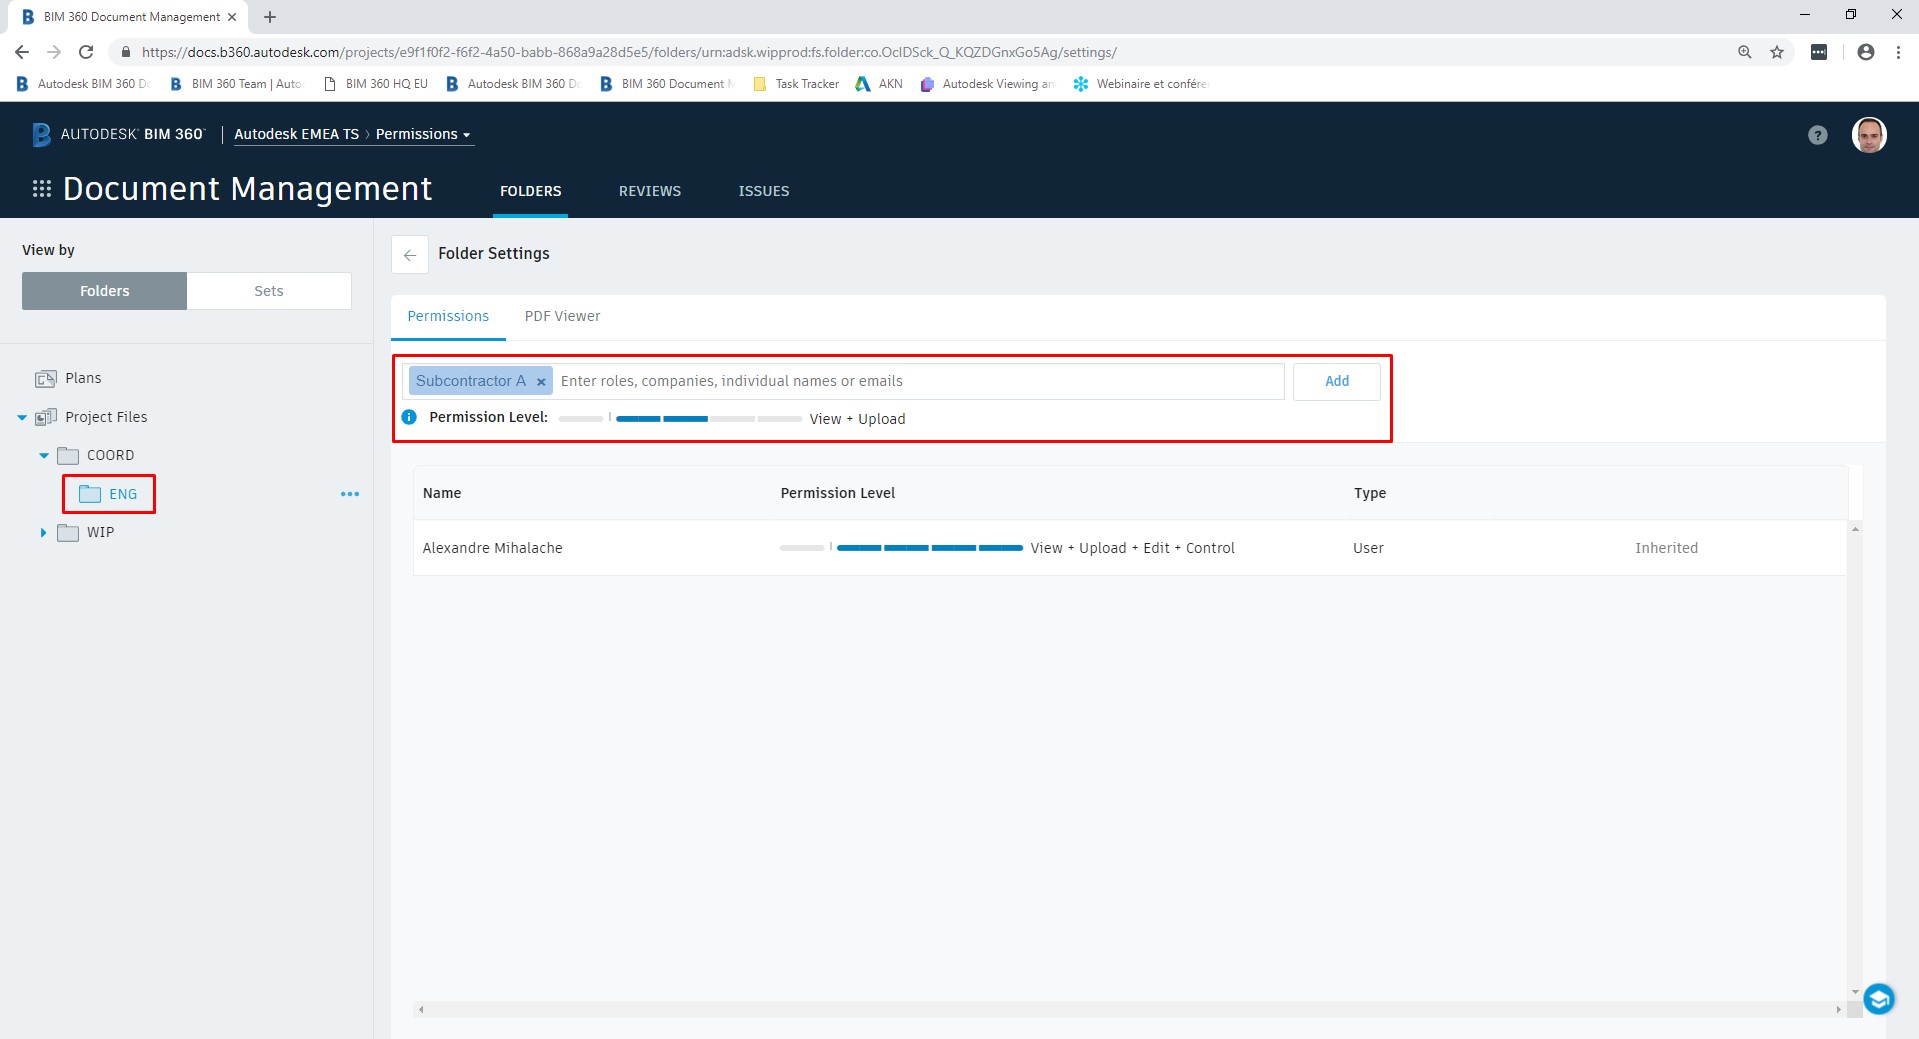Select the Plans section icon
1919x1039 pixels.
click(x=46, y=378)
